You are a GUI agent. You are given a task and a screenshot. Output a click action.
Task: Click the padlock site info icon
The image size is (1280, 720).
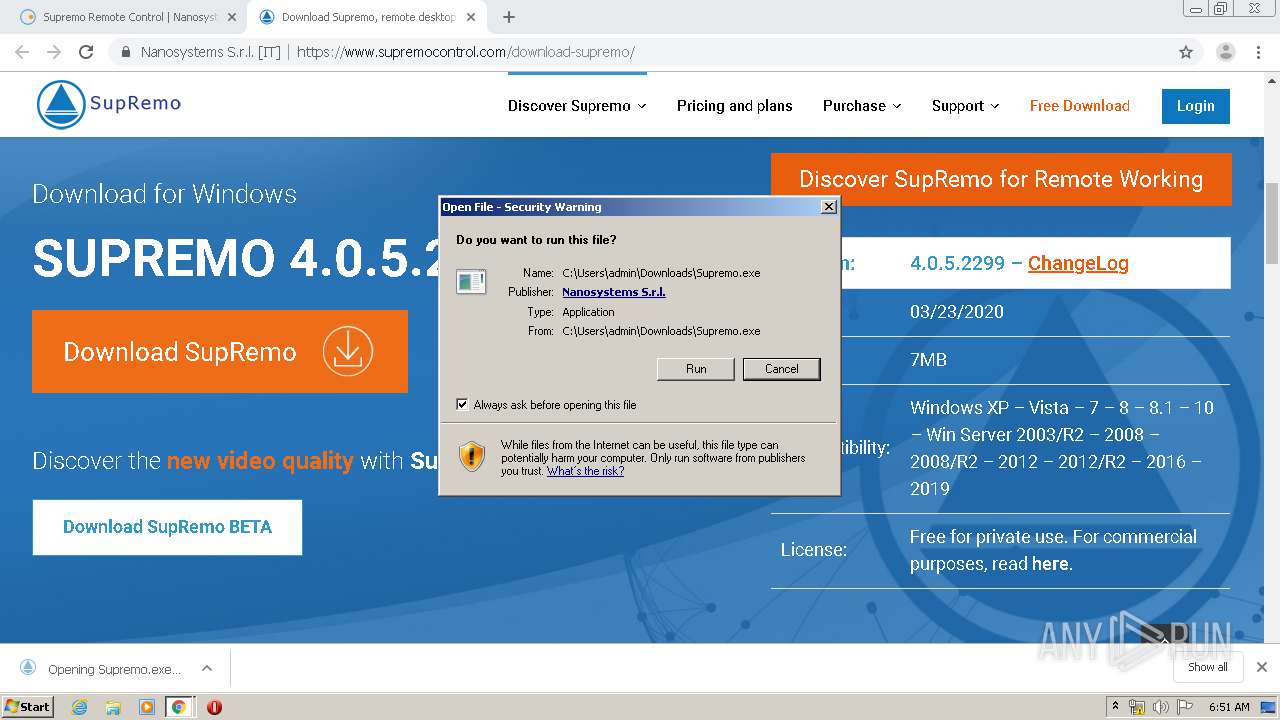(x=126, y=52)
